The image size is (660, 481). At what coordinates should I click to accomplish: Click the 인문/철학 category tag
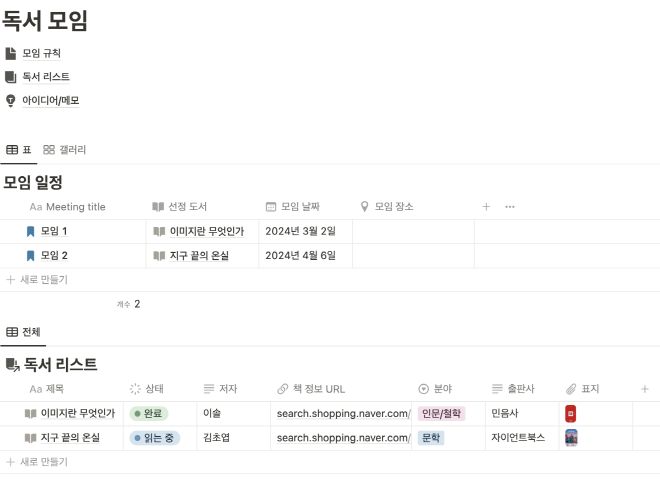click(441, 414)
